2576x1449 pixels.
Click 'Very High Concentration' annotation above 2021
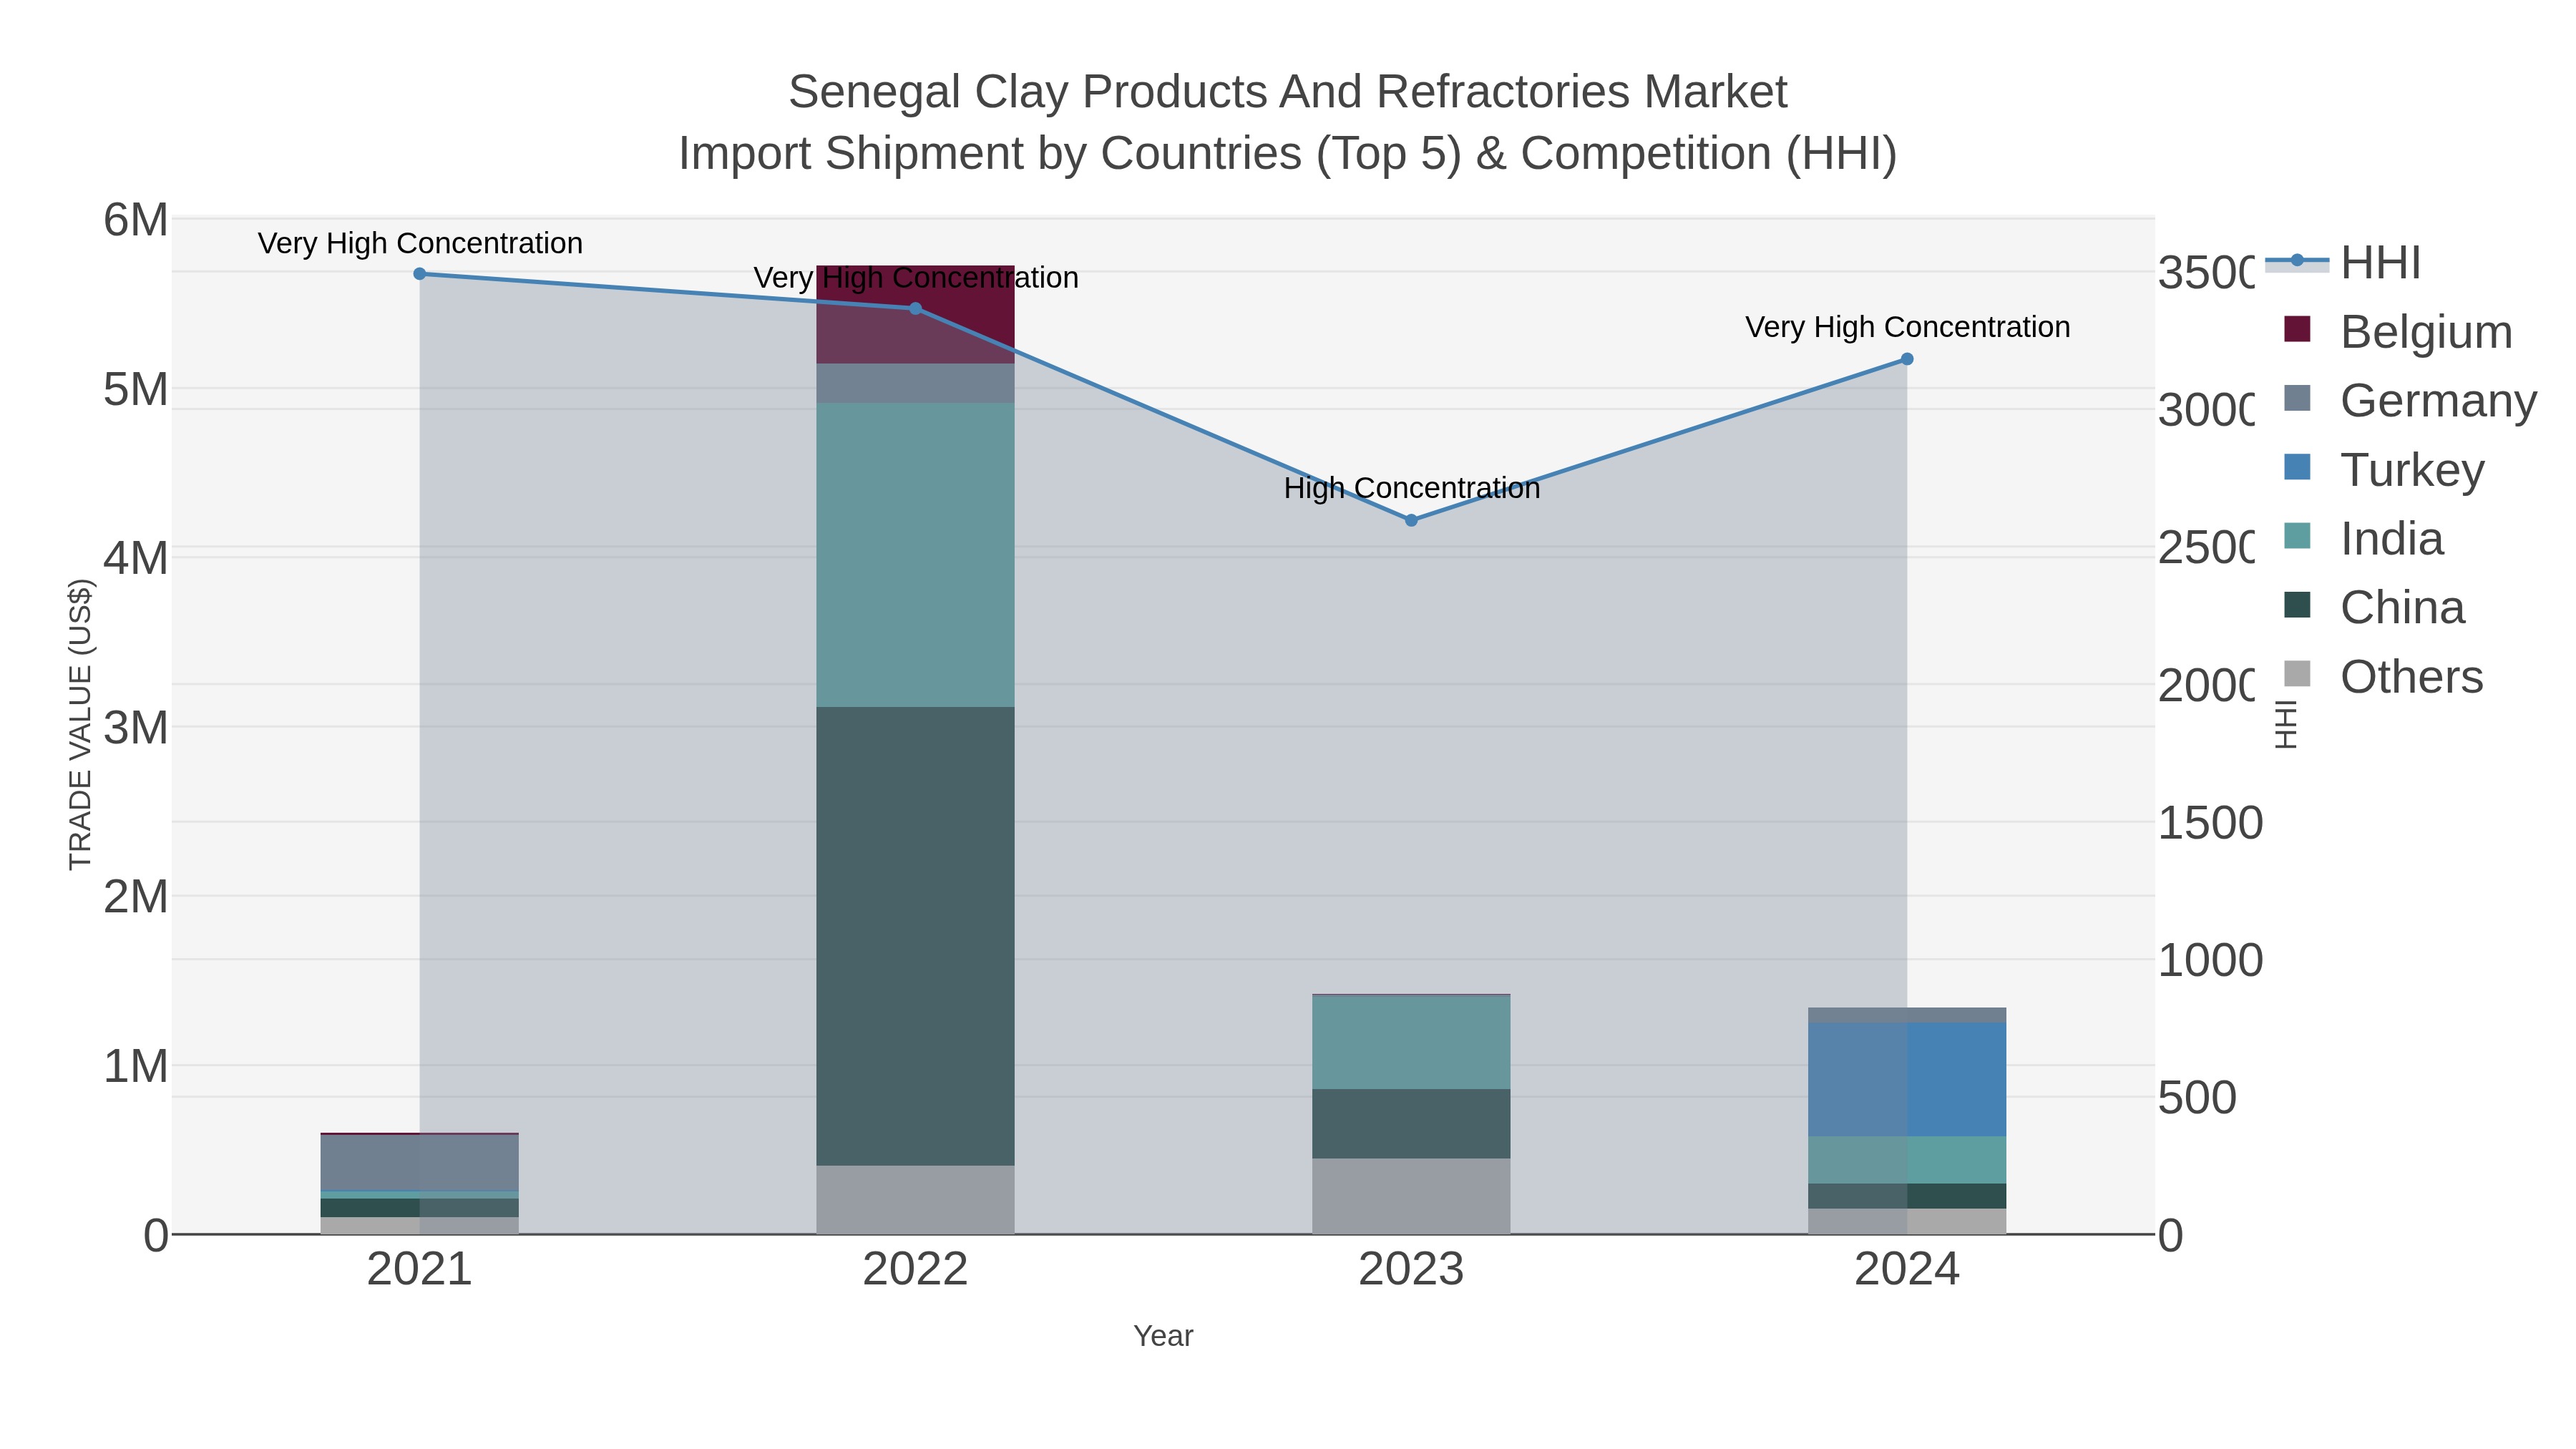point(420,243)
